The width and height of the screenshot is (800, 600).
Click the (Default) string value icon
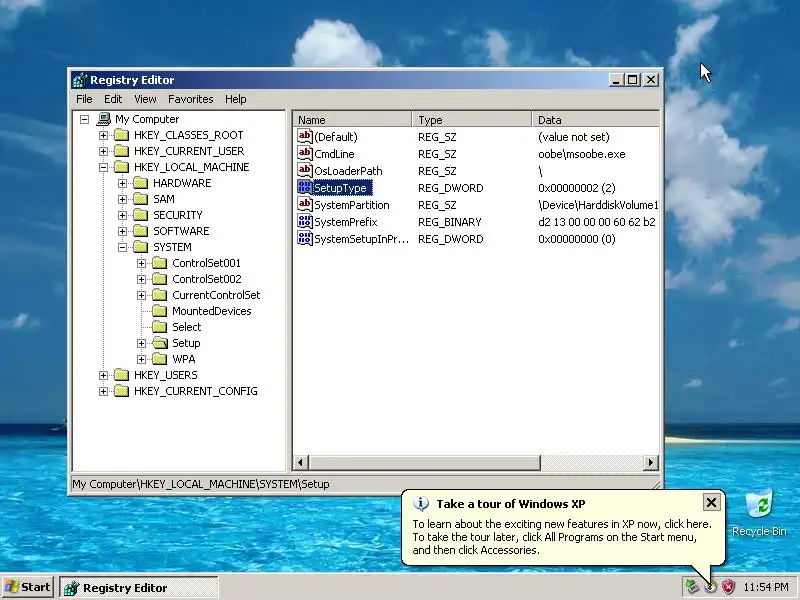(305, 137)
